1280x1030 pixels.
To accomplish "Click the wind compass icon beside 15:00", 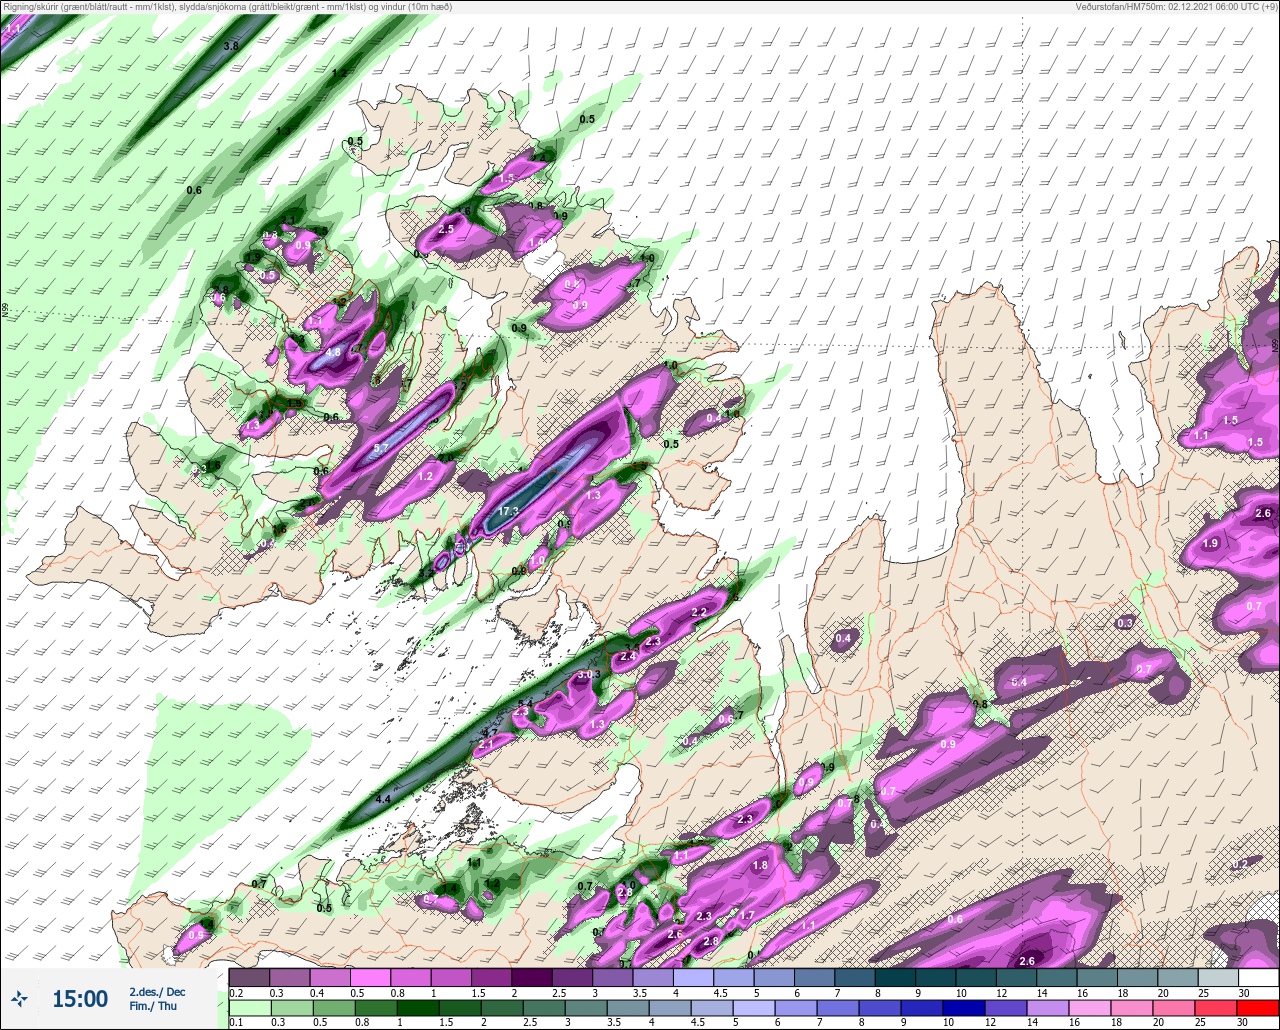I will 20,998.
